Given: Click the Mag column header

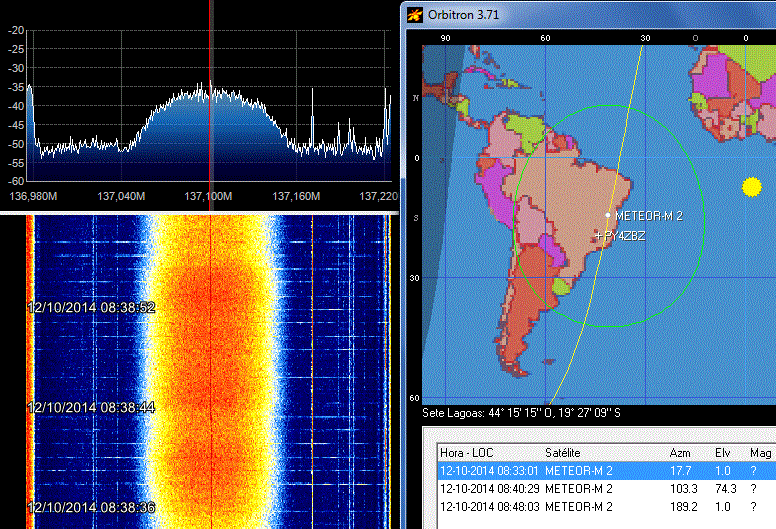Looking at the screenshot, I should coord(761,453).
